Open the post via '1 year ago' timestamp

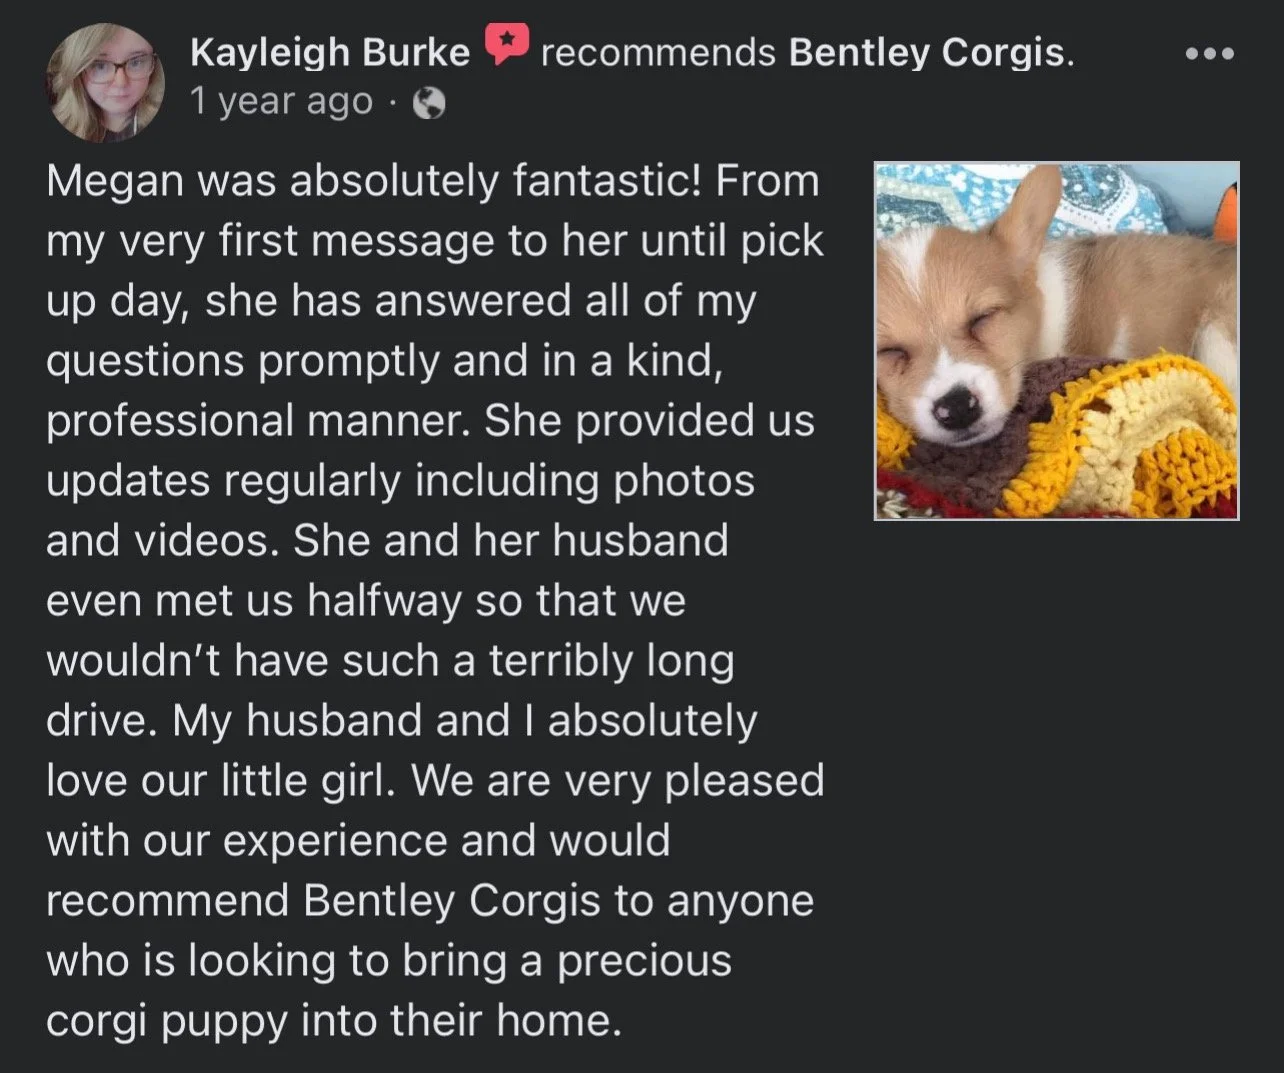point(281,101)
